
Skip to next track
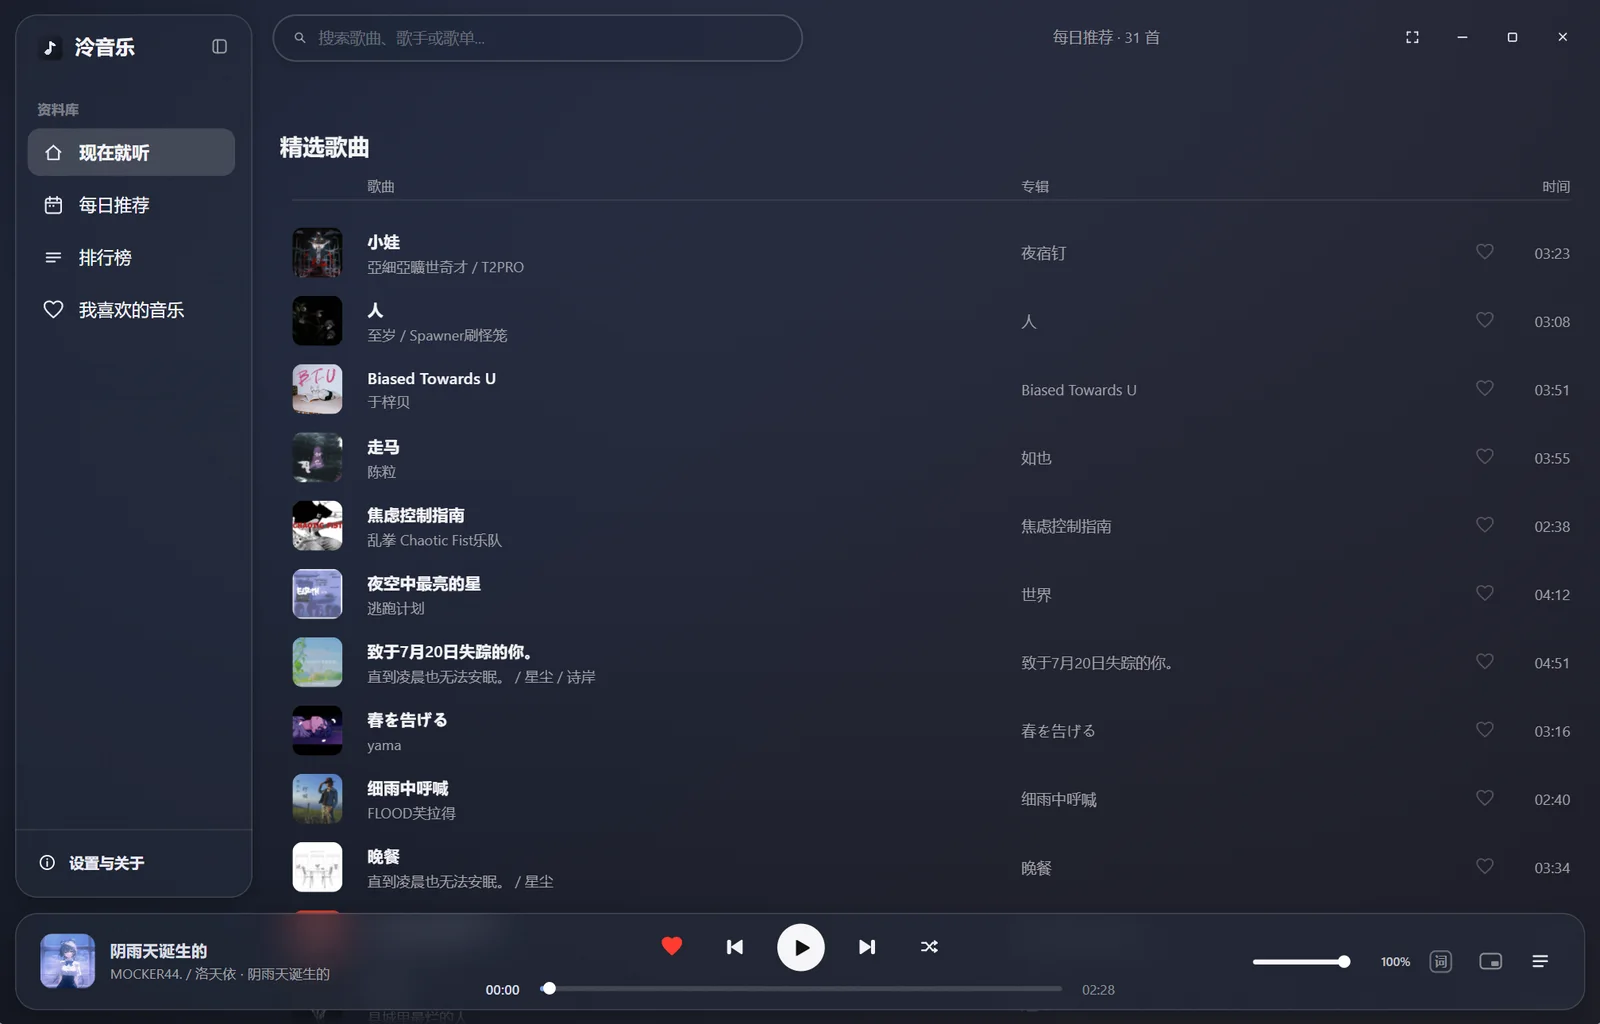coord(867,947)
